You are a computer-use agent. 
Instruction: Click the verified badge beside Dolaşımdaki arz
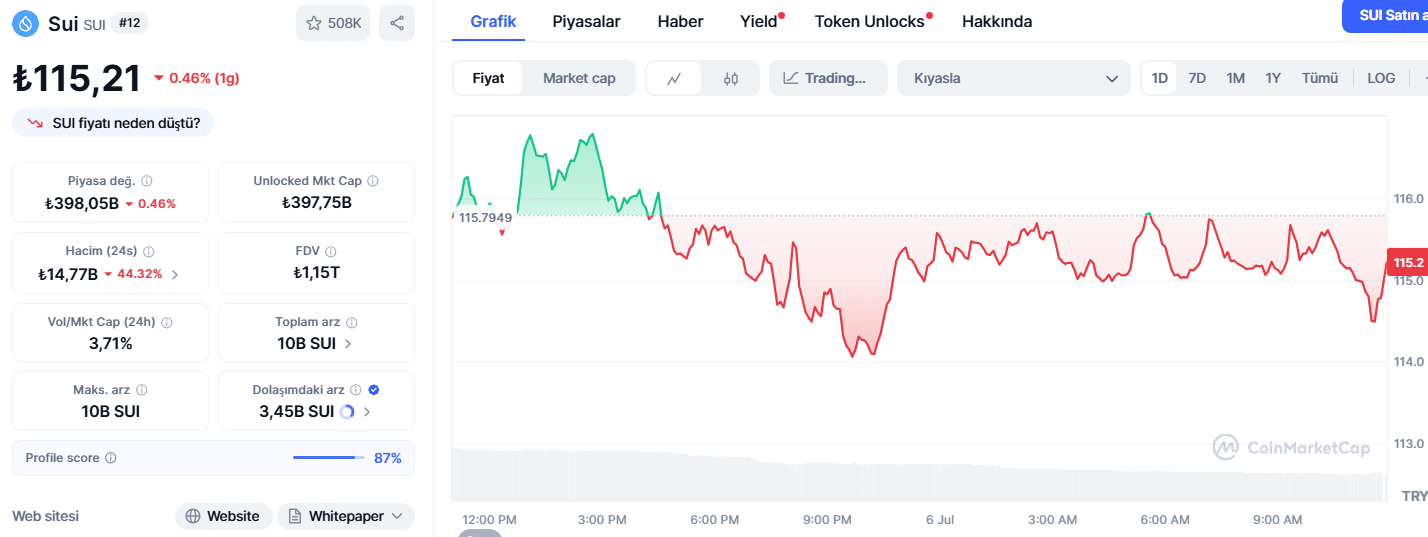pos(374,390)
